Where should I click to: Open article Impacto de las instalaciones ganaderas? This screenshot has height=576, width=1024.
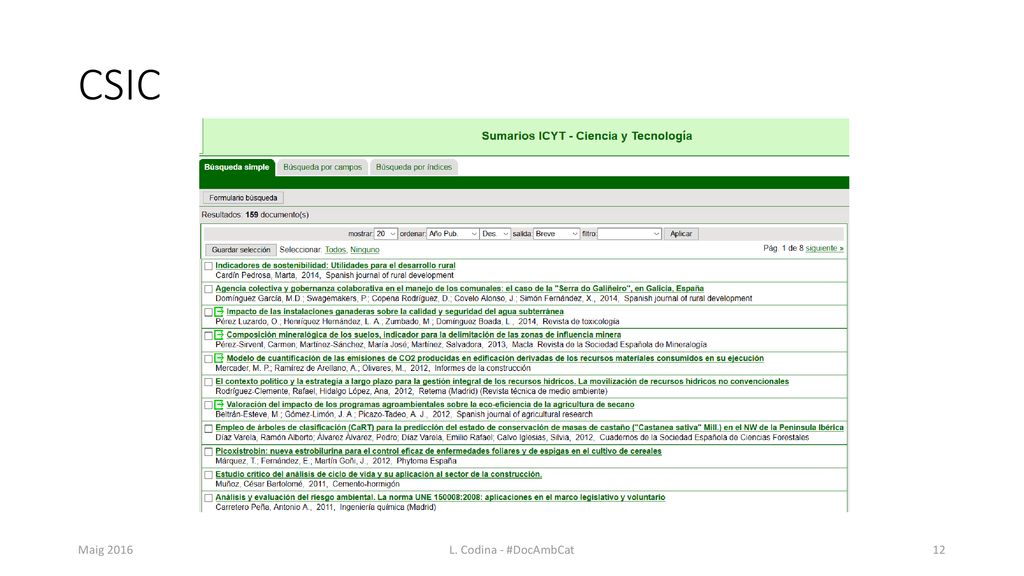394,312
